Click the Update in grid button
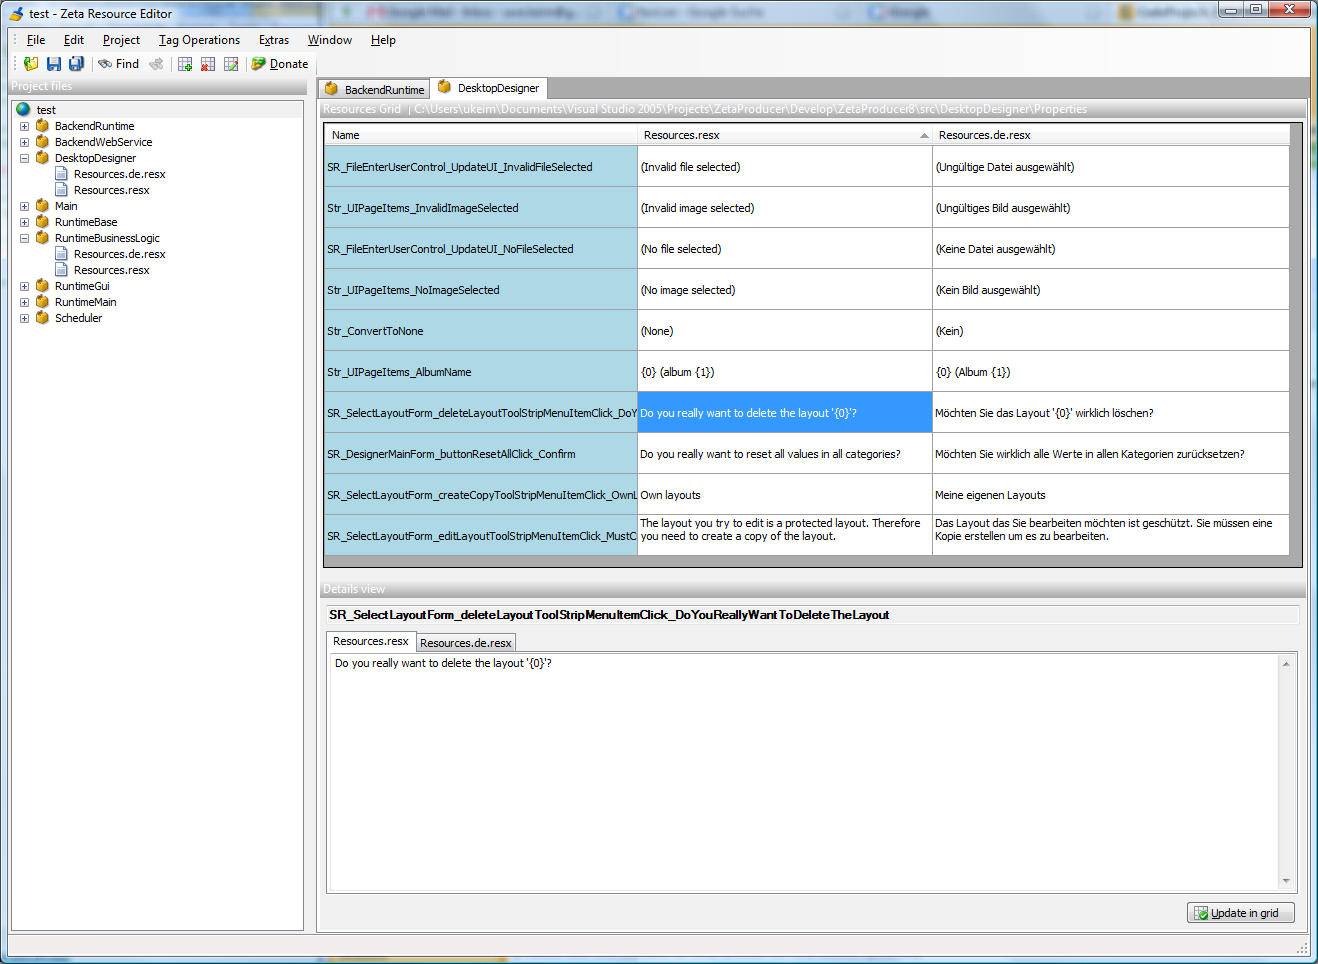Image resolution: width=1318 pixels, height=964 pixels. (x=1241, y=913)
